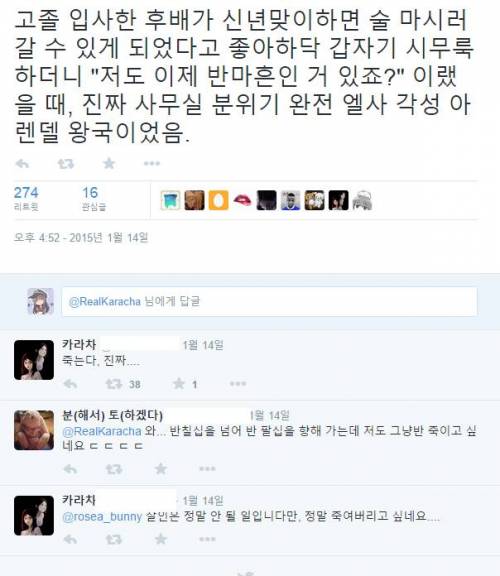
Task: Open the @RealKaracha mention link in reply
Action: tap(102, 431)
